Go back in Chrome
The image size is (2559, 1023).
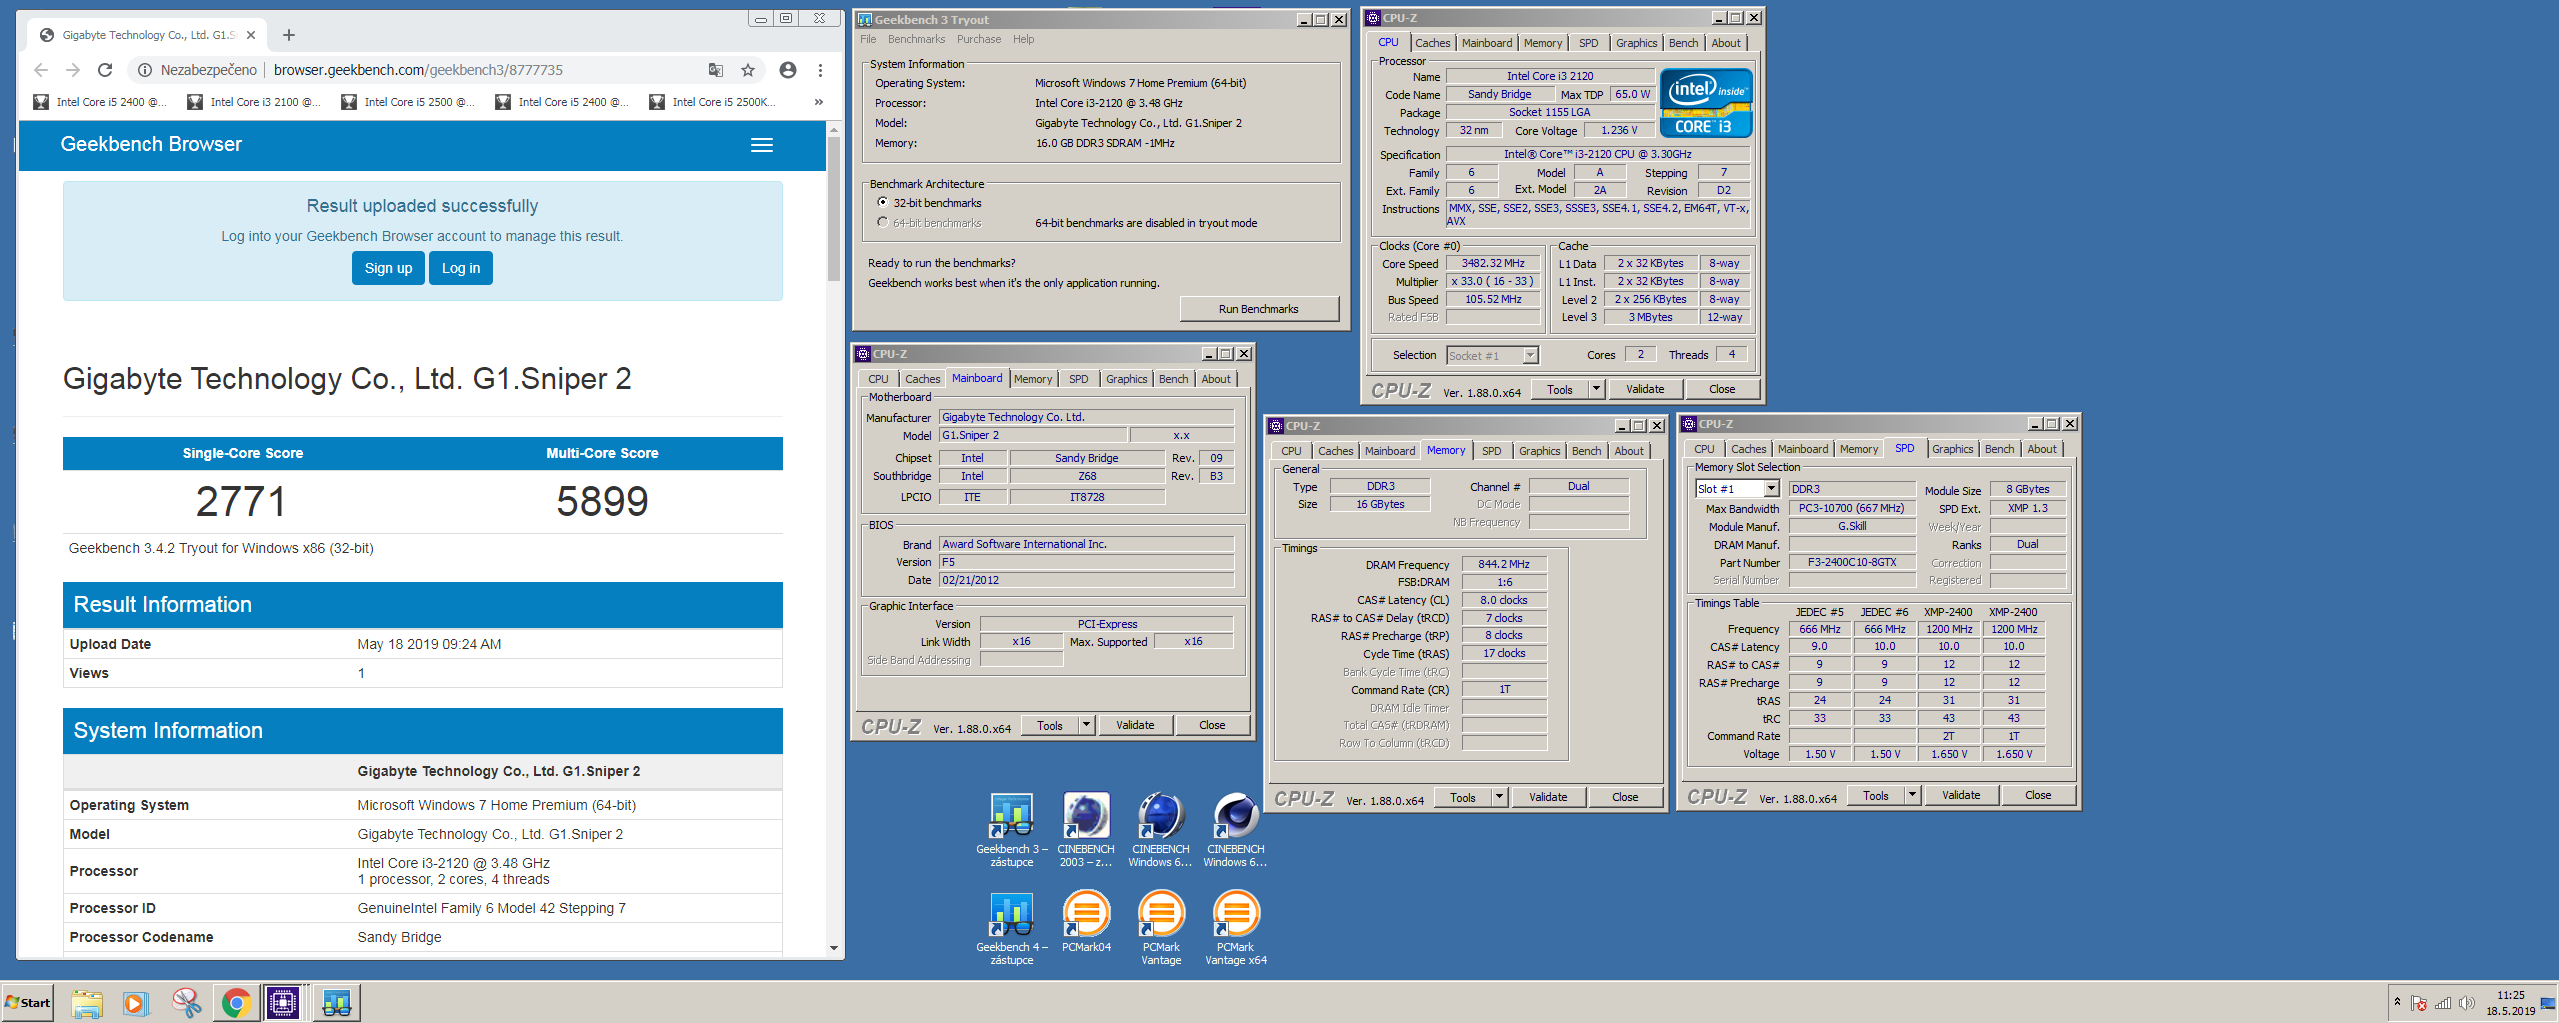41,70
